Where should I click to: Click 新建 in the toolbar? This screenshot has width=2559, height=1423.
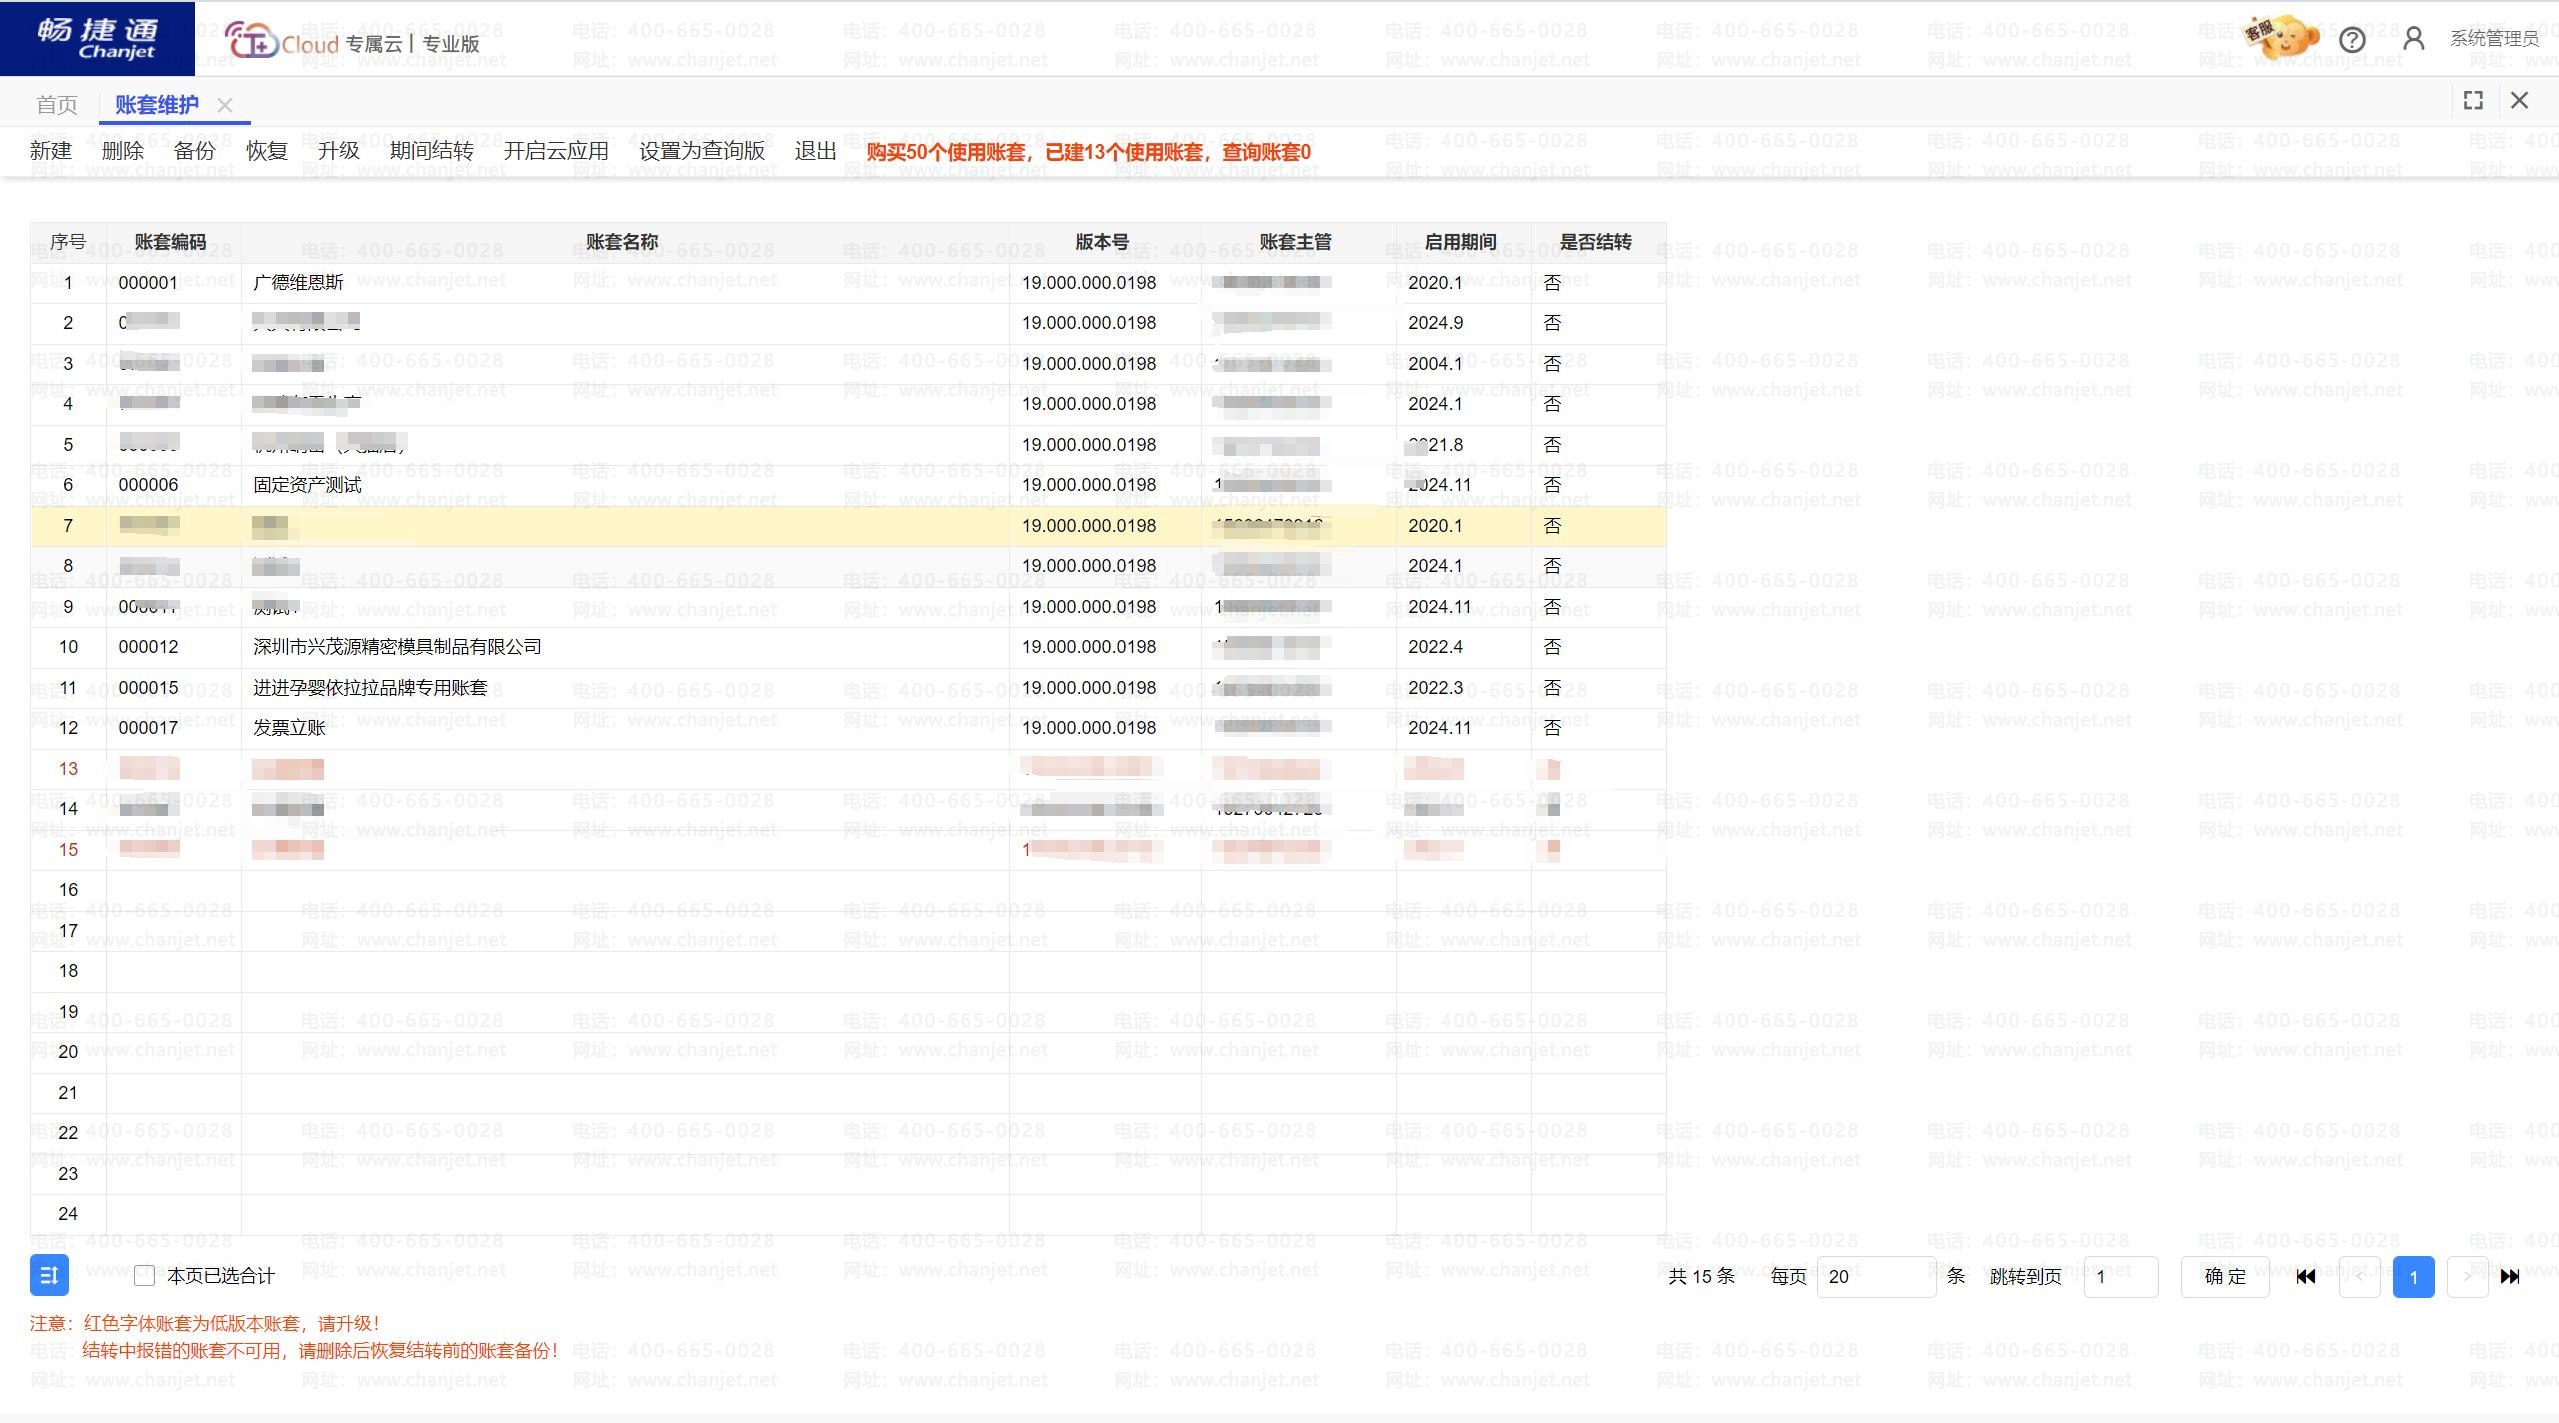51,151
